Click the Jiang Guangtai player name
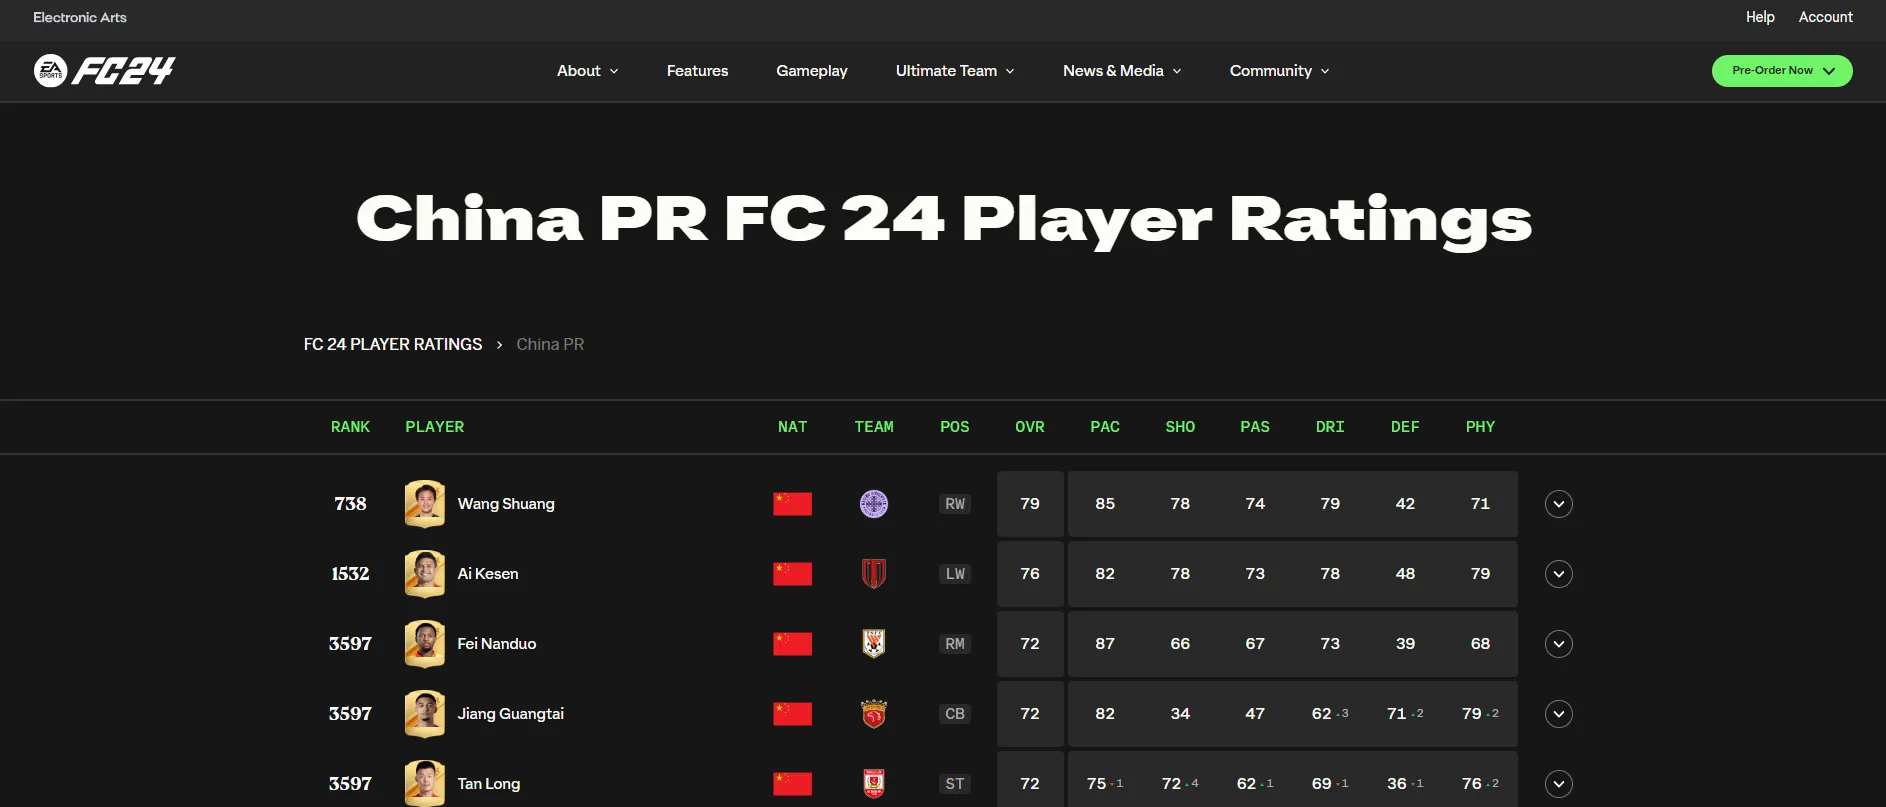Image resolution: width=1886 pixels, height=807 pixels. (x=511, y=714)
